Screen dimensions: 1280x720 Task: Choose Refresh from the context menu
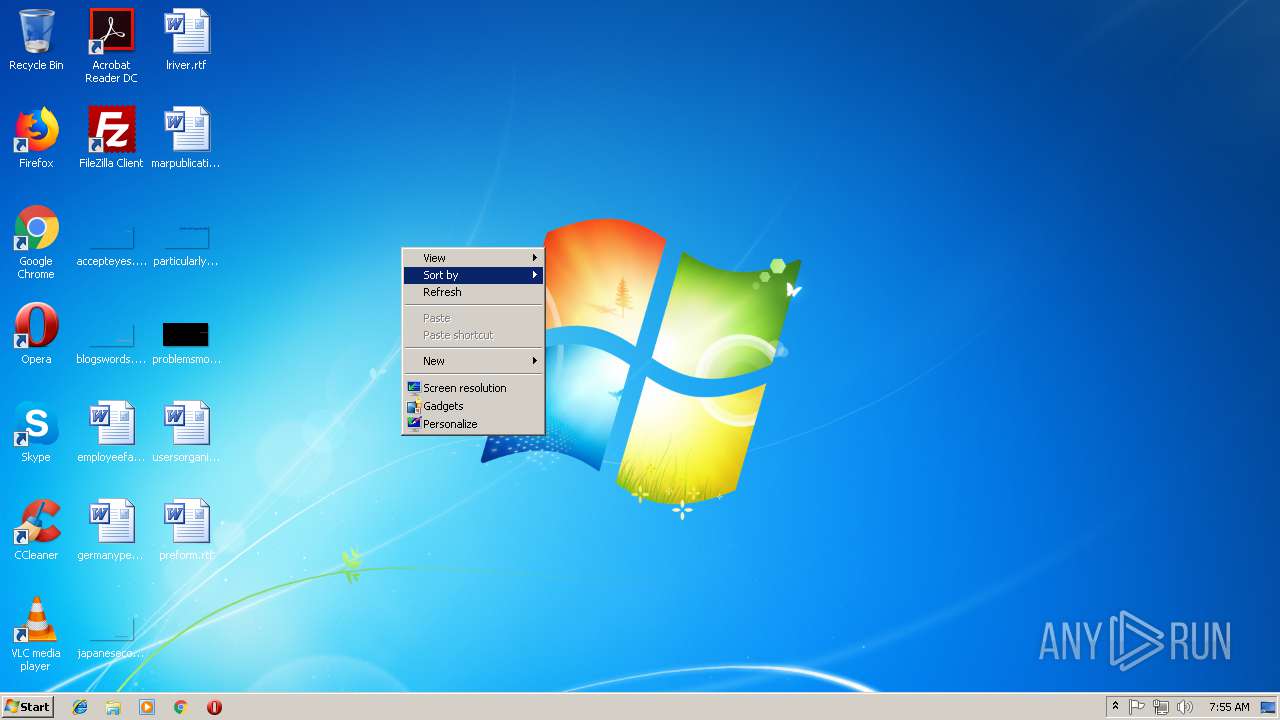pyautogui.click(x=473, y=292)
